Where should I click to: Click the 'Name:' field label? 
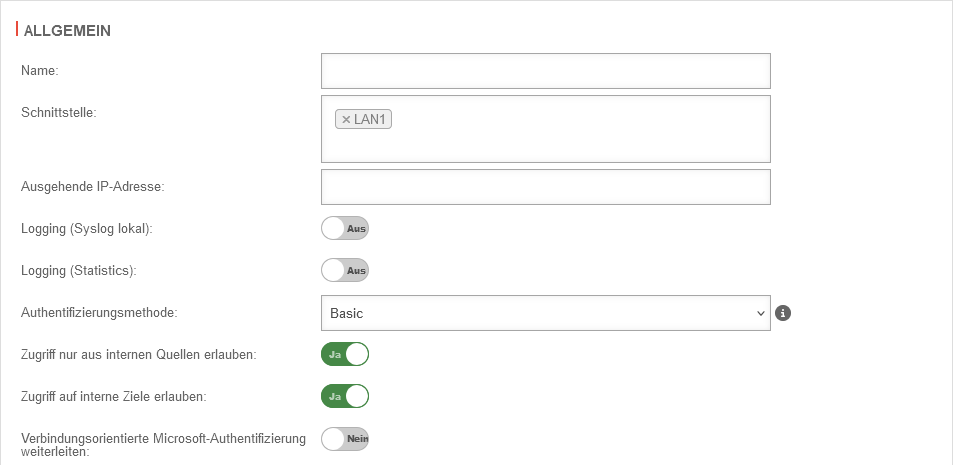40,70
